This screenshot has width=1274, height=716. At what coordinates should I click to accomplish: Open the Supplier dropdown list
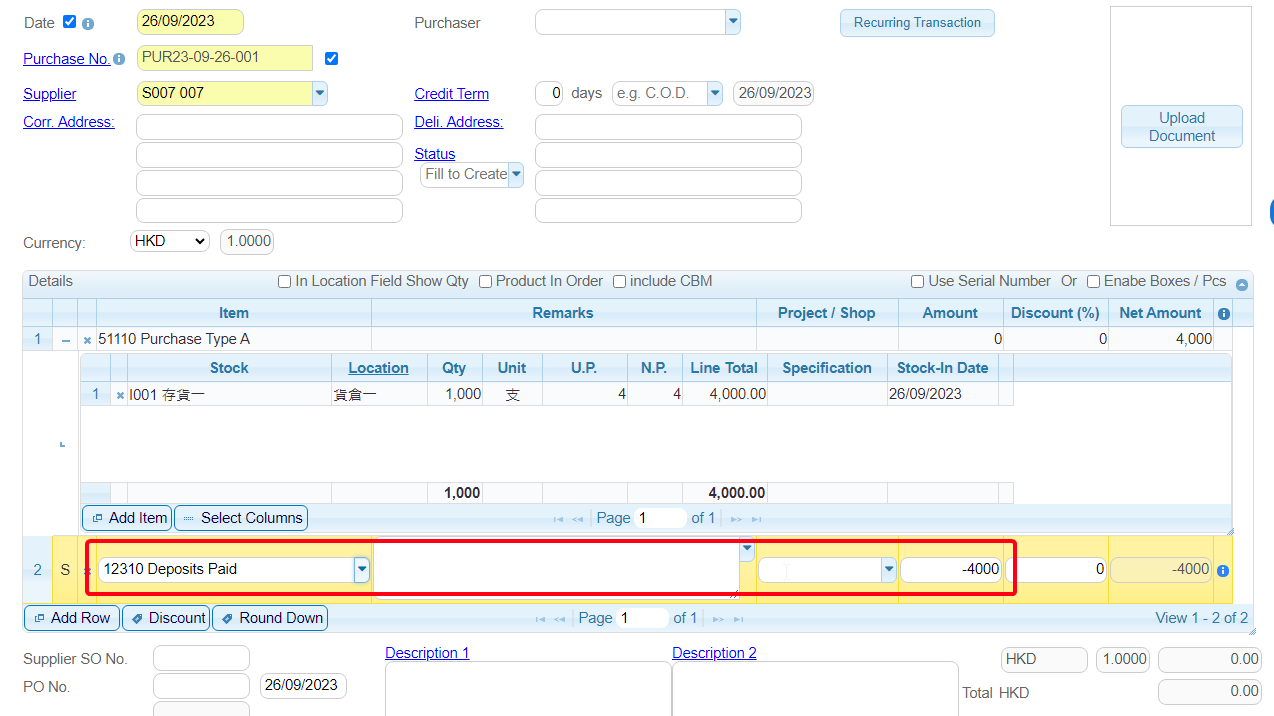click(319, 93)
